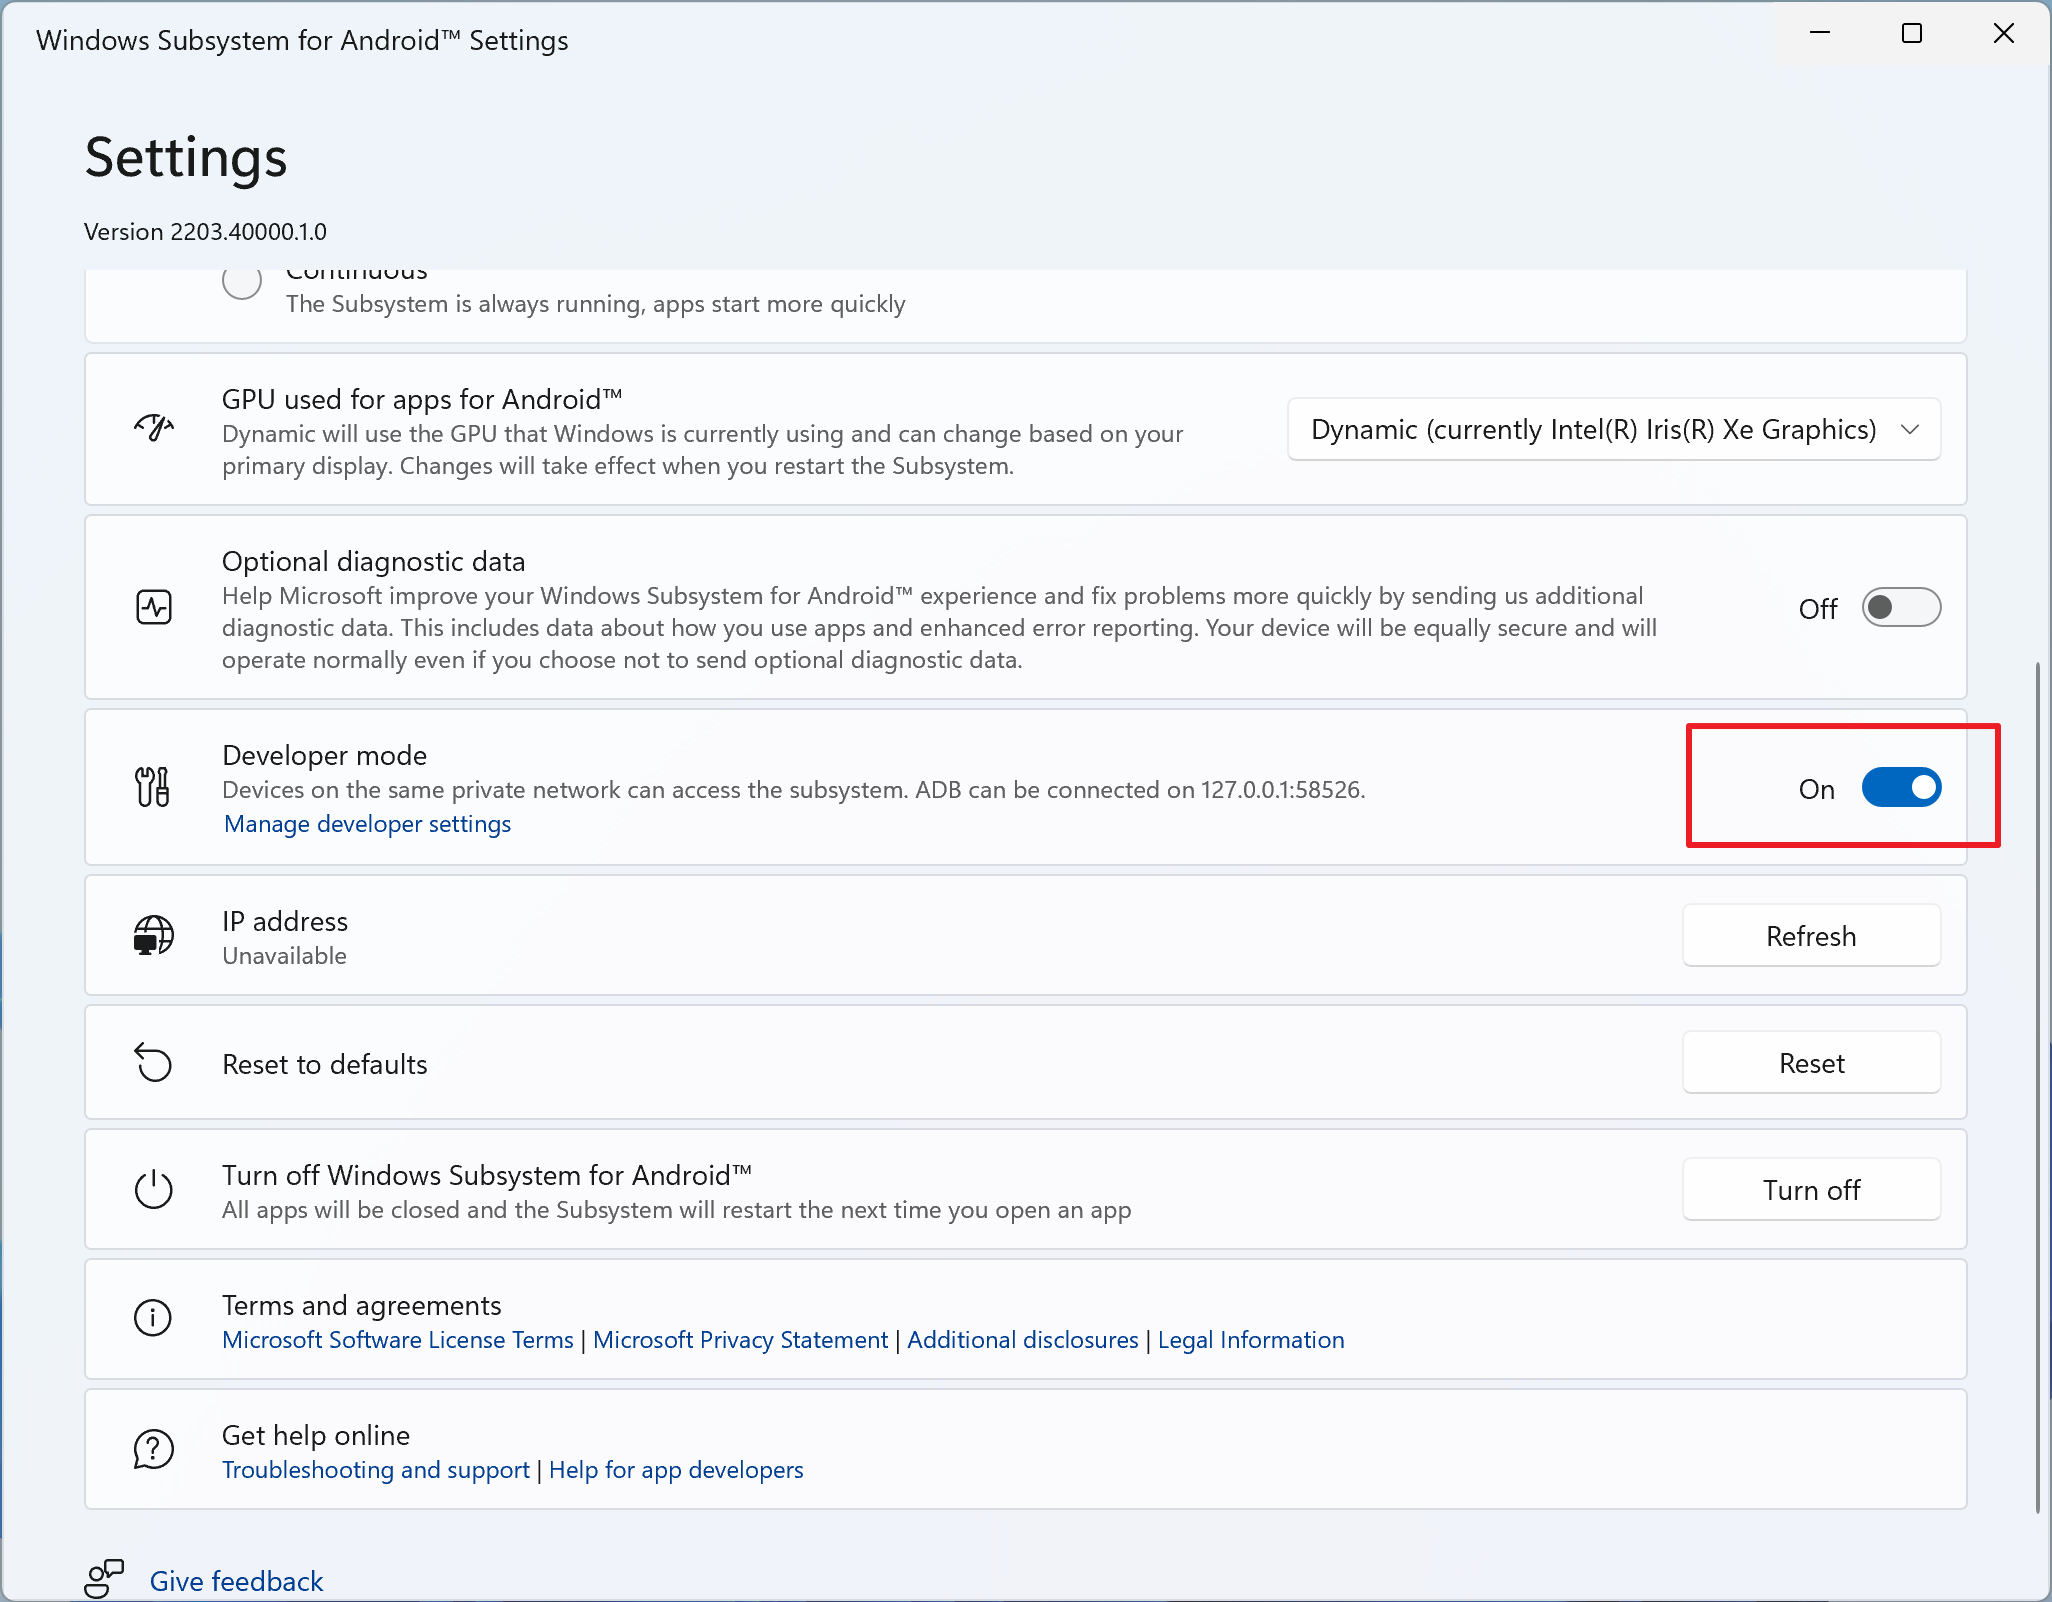Click the GPU speedometer icon
Viewport: 2052px width, 1602px height.
coord(154,428)
